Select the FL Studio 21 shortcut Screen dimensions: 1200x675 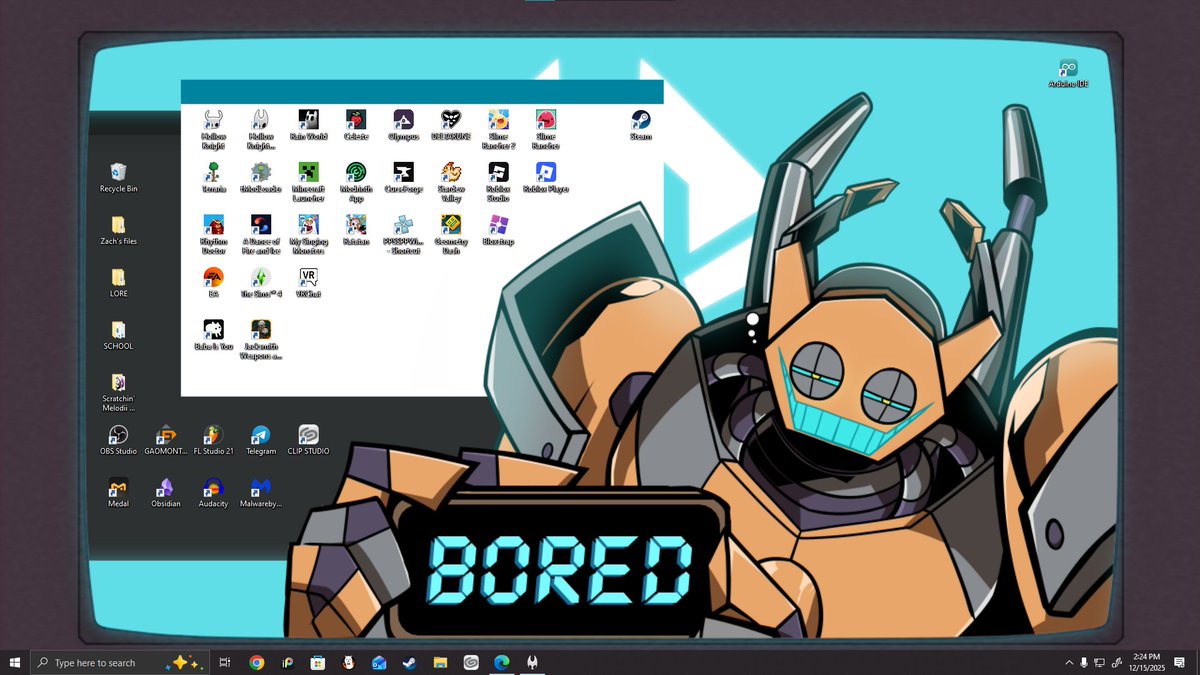pyautogui.click(x=213, y=440)
